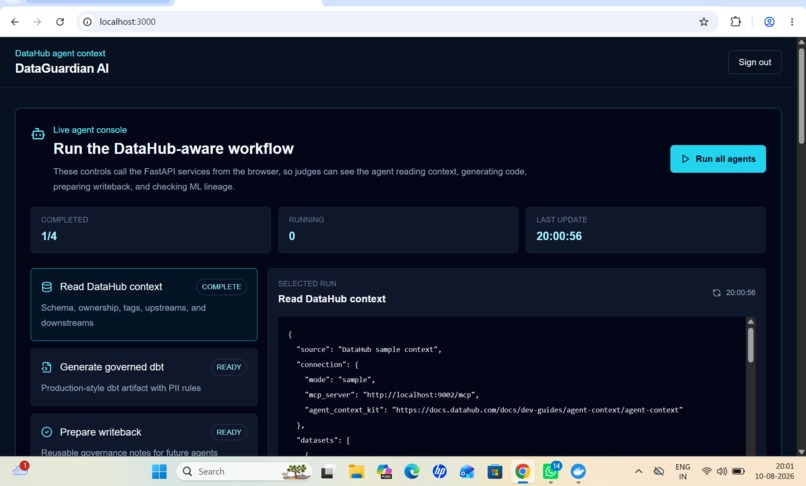Click the battery tray icon
806x486 pixels.
coord(738,471)
